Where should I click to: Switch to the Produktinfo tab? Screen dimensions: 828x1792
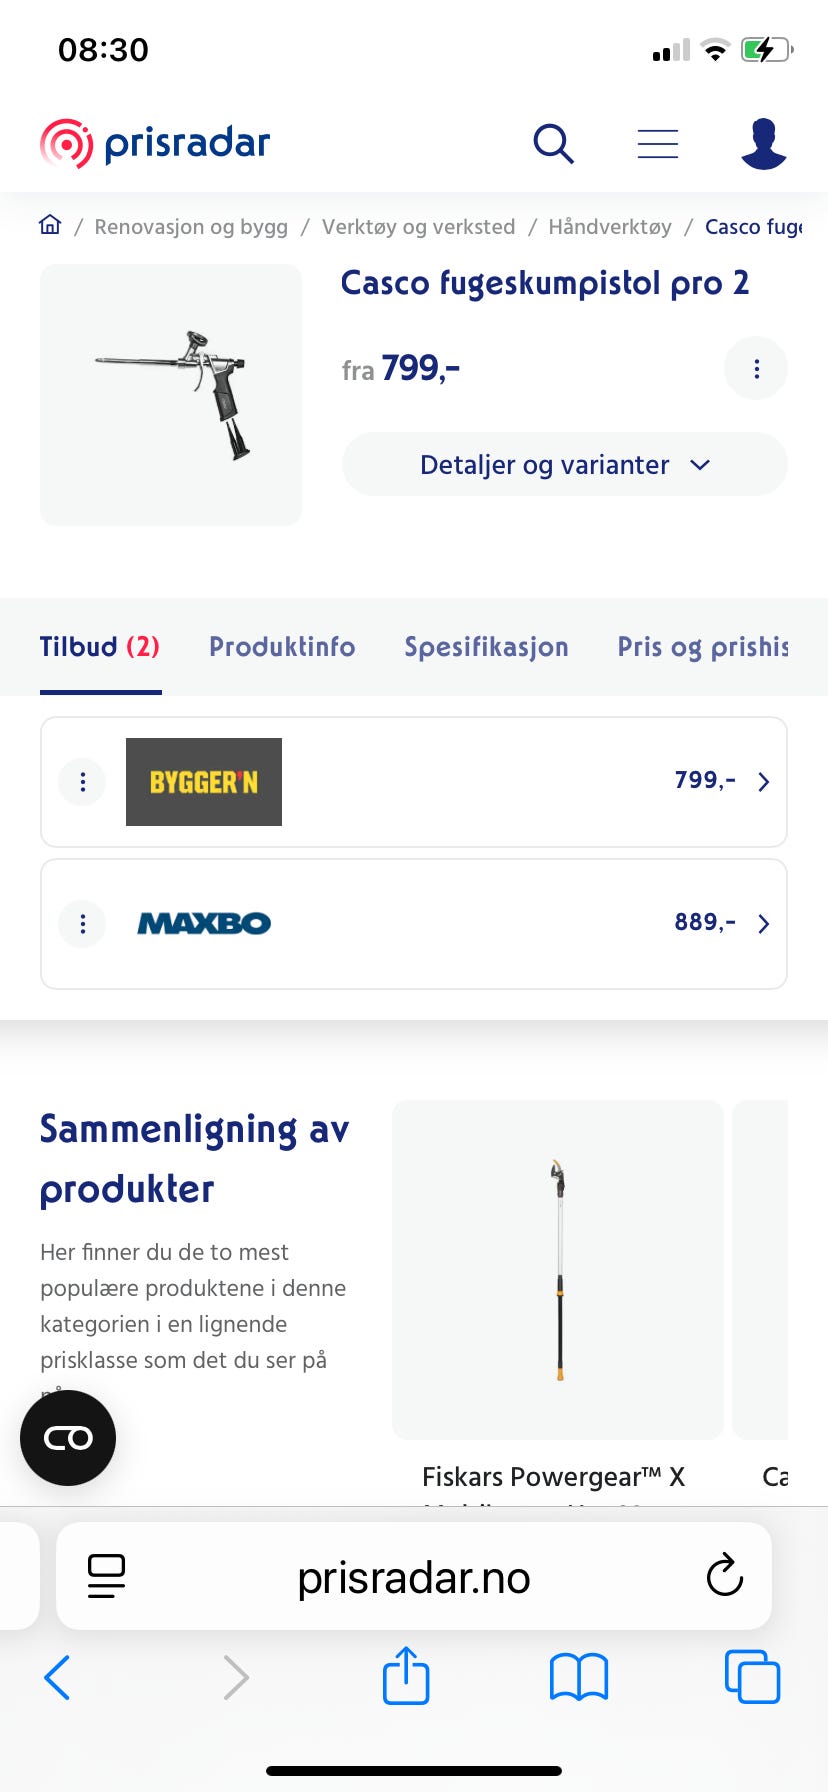(282, 647)
